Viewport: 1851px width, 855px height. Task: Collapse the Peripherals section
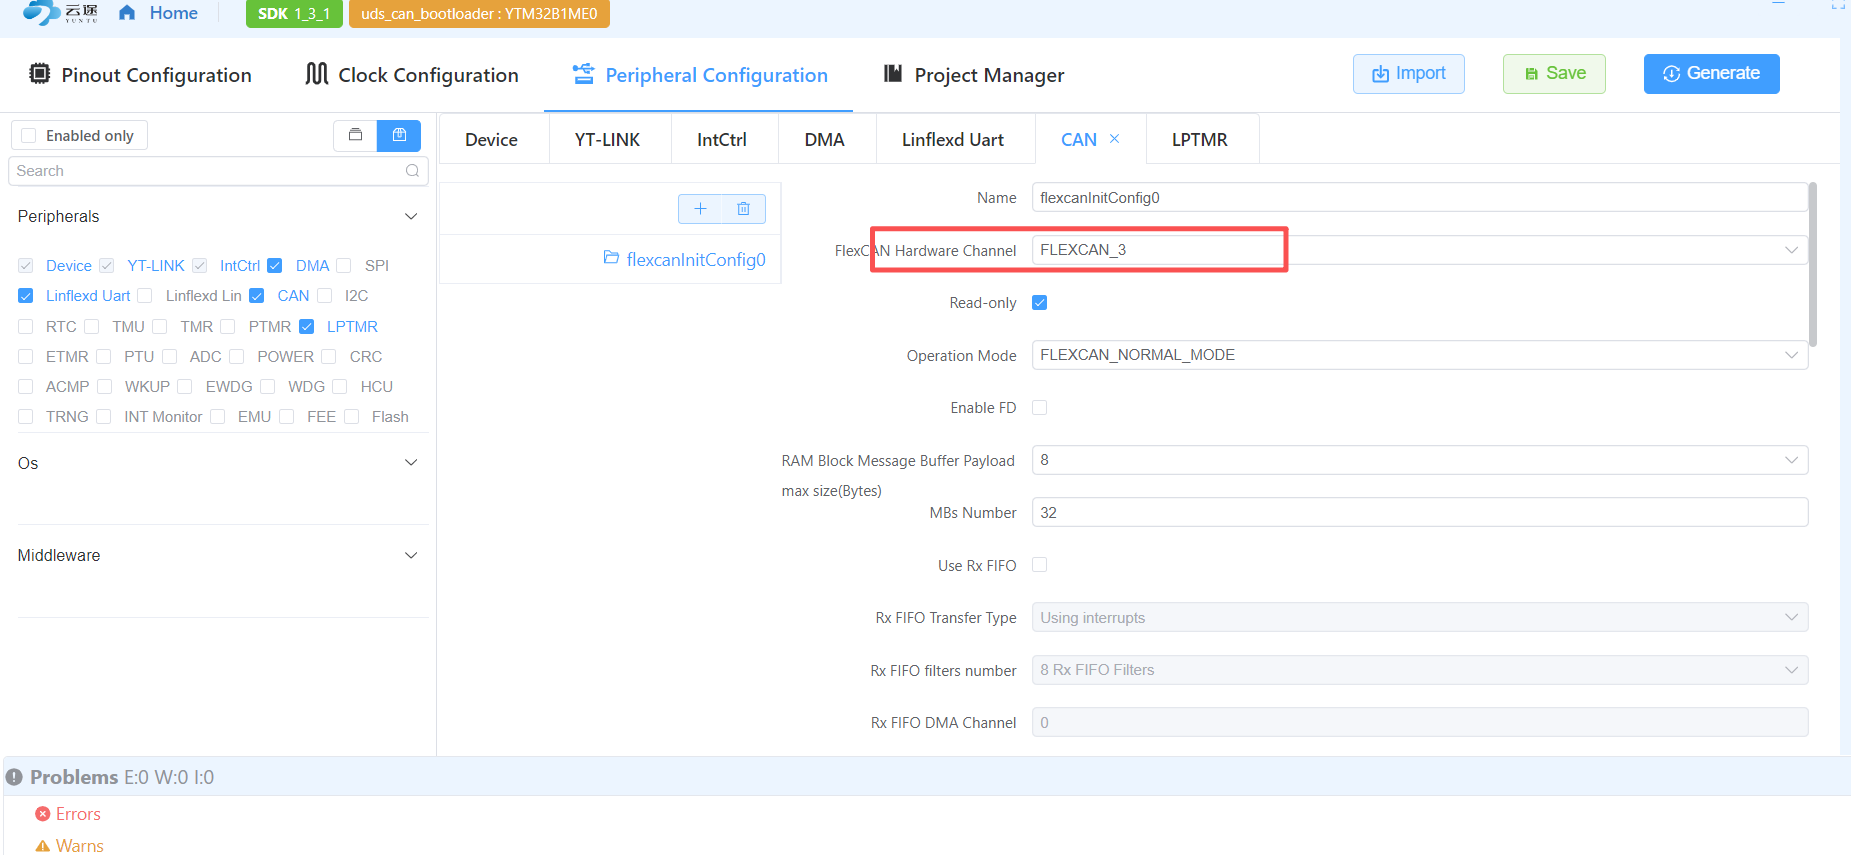click(410, 217)
